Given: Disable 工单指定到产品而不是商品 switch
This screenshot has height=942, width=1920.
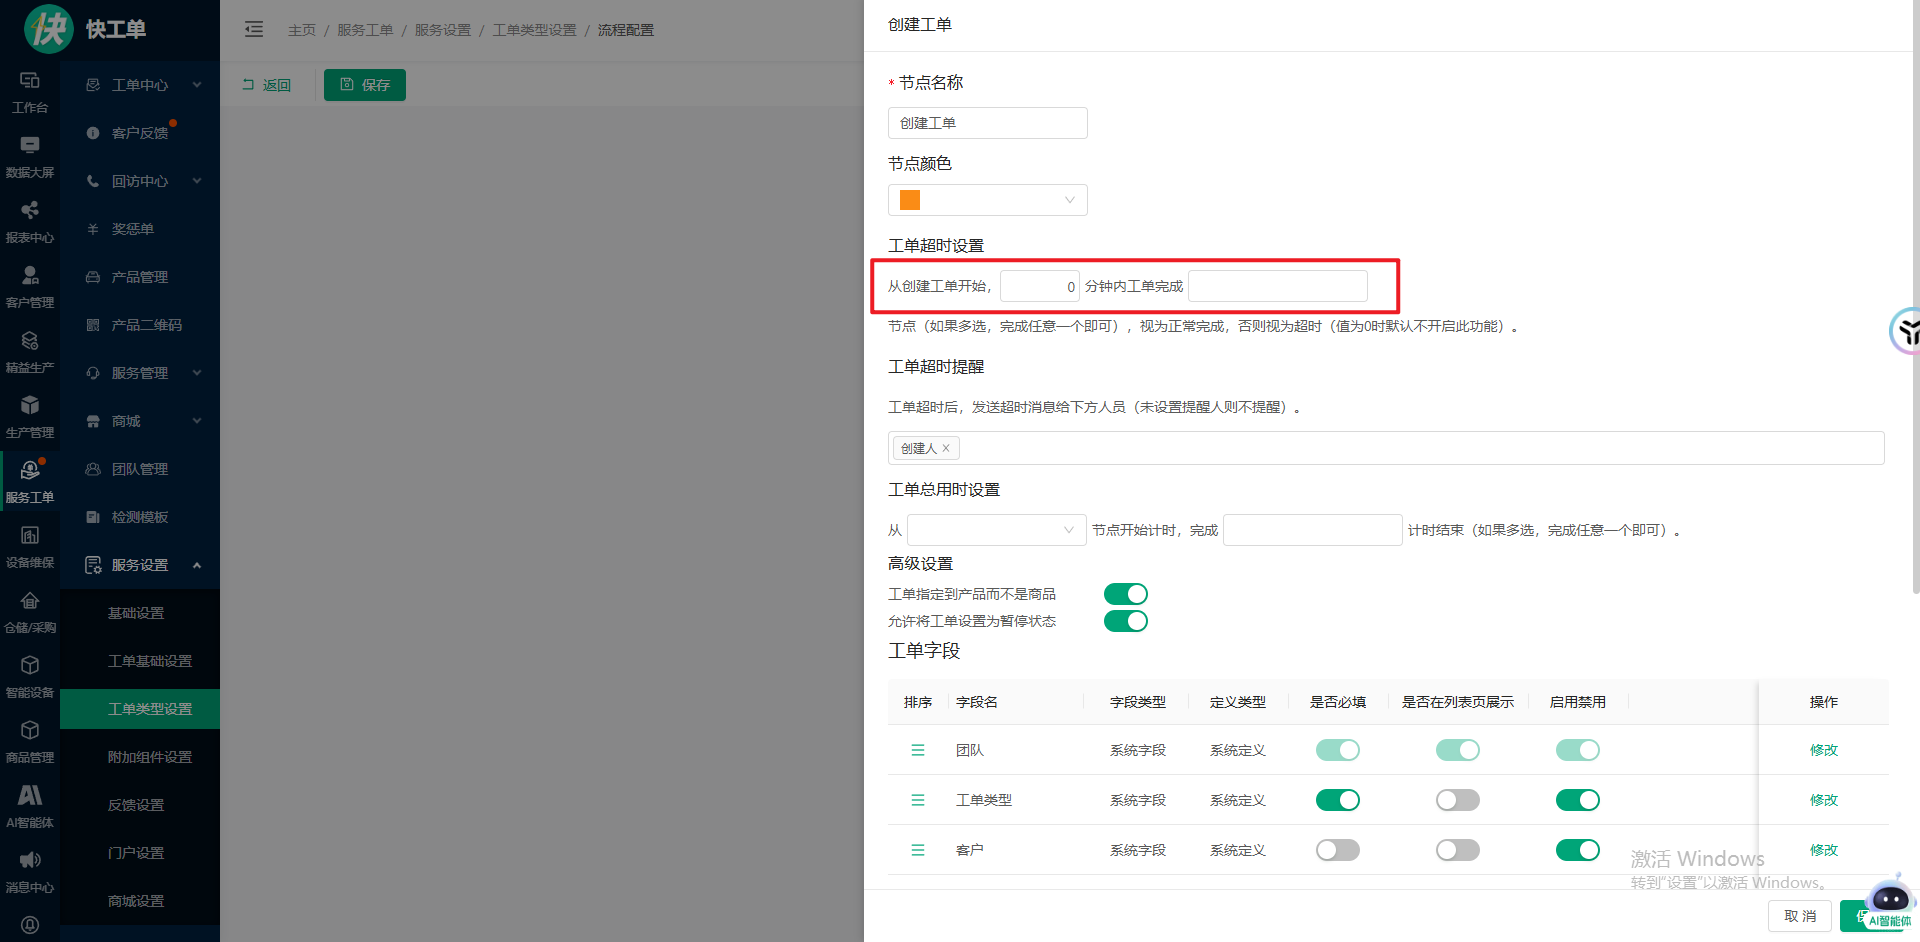Looking at the screenshot, I should click(x=1125, y=594).
